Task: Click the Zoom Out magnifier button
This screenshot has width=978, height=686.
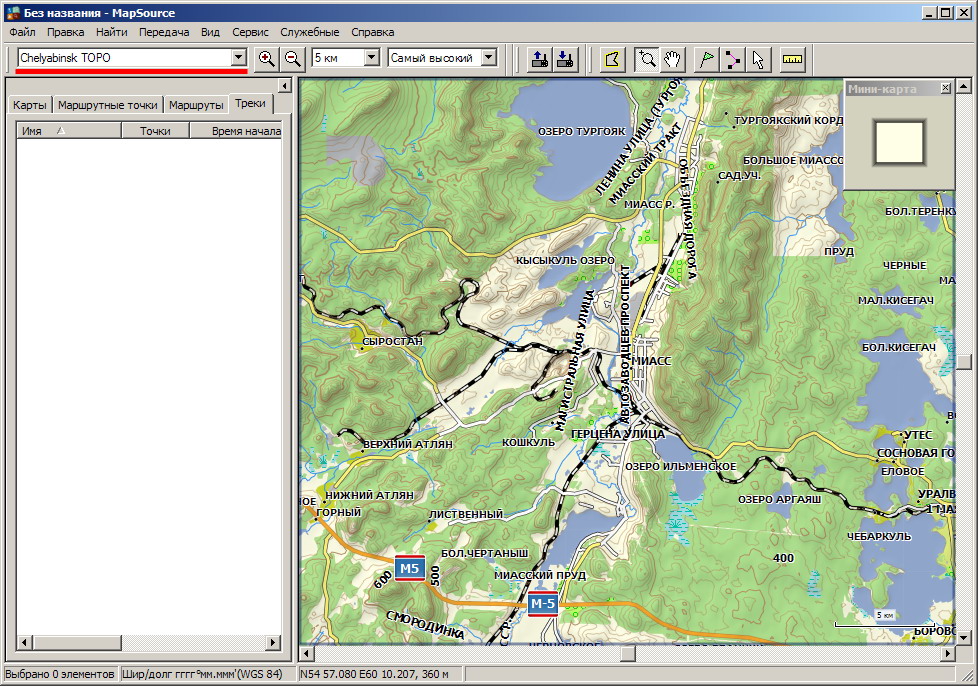Action: [x=292, y=59]
